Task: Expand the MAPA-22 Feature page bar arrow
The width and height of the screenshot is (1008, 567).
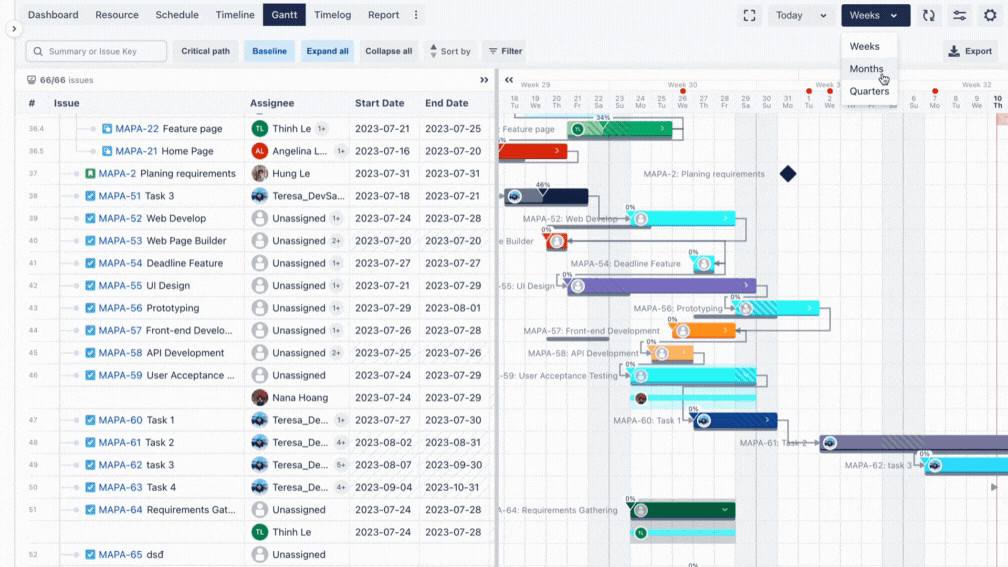Action: click(x=662, y=129)
